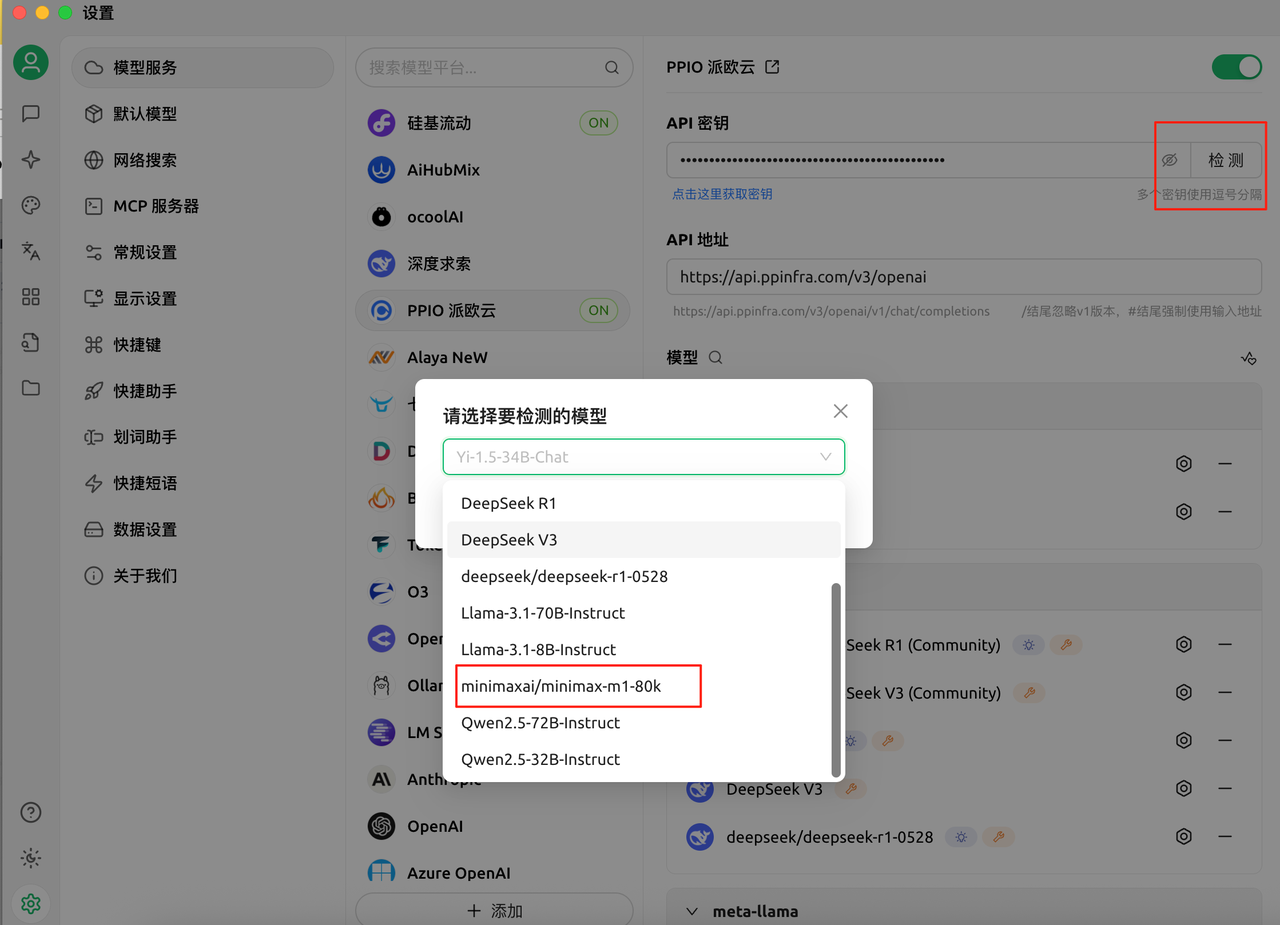The width and height of the screenshot is (1280, 925).
Task: Remove DeepSeek R1 (Community) with minus icon
Action: [1224, 645]
